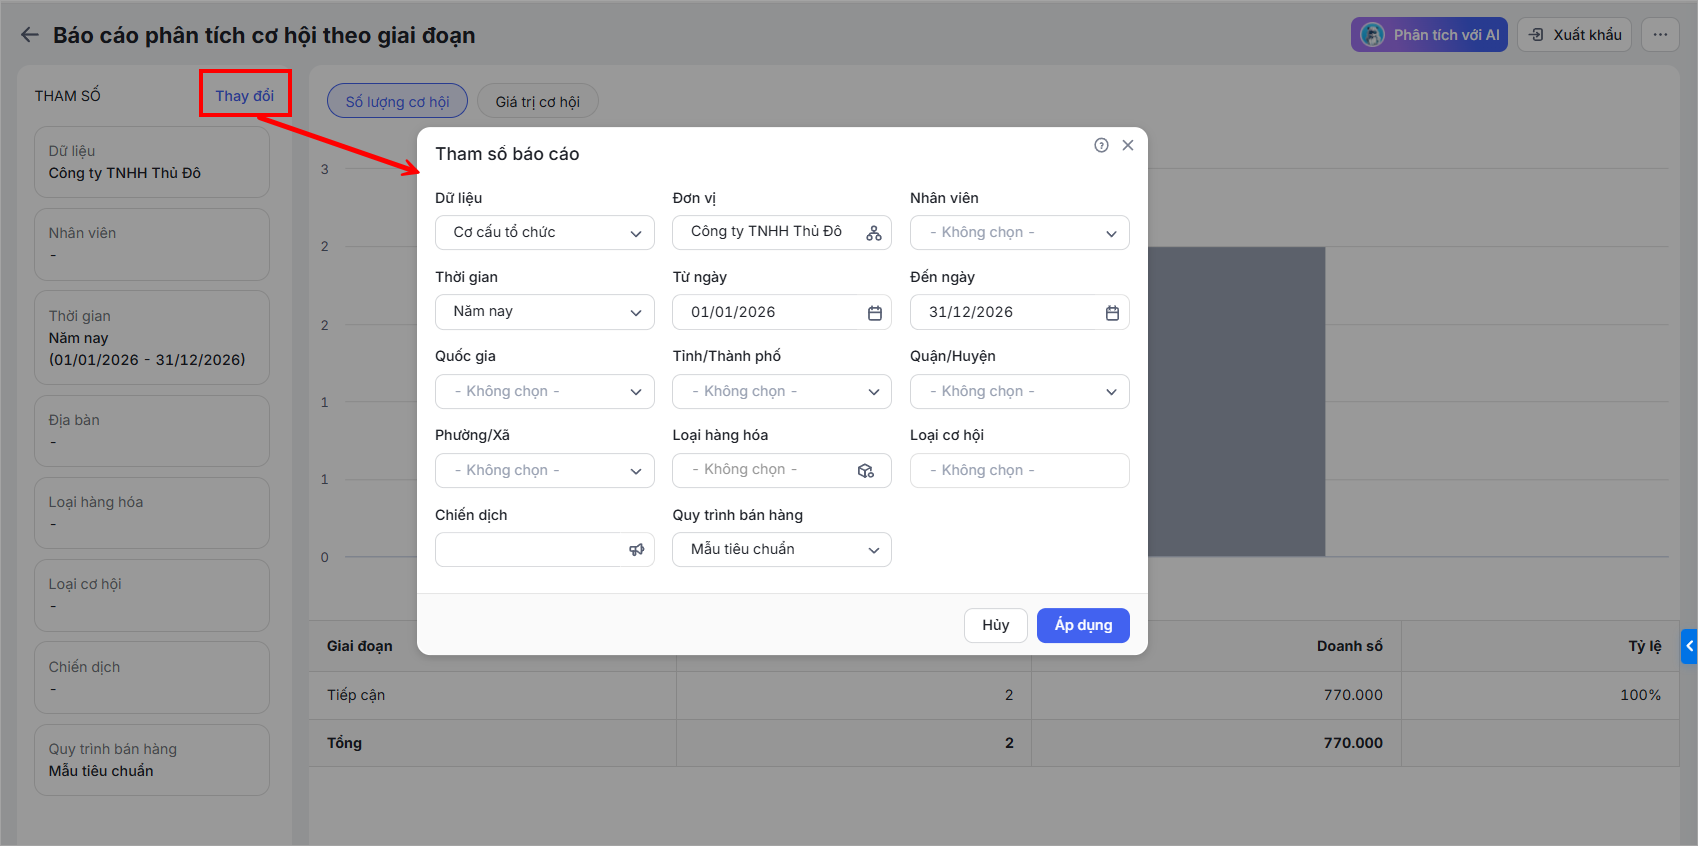Switch to Số lượng cơ hội tab
1698x846 pixels.
397,101
